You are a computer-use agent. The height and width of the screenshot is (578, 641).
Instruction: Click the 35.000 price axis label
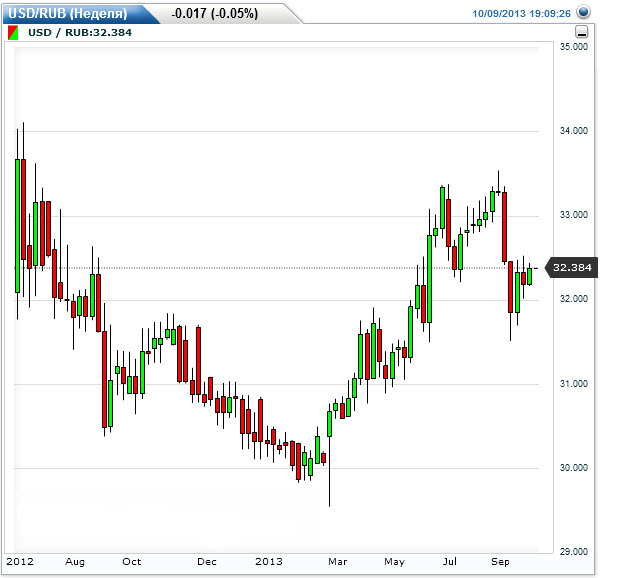(574, 47)
